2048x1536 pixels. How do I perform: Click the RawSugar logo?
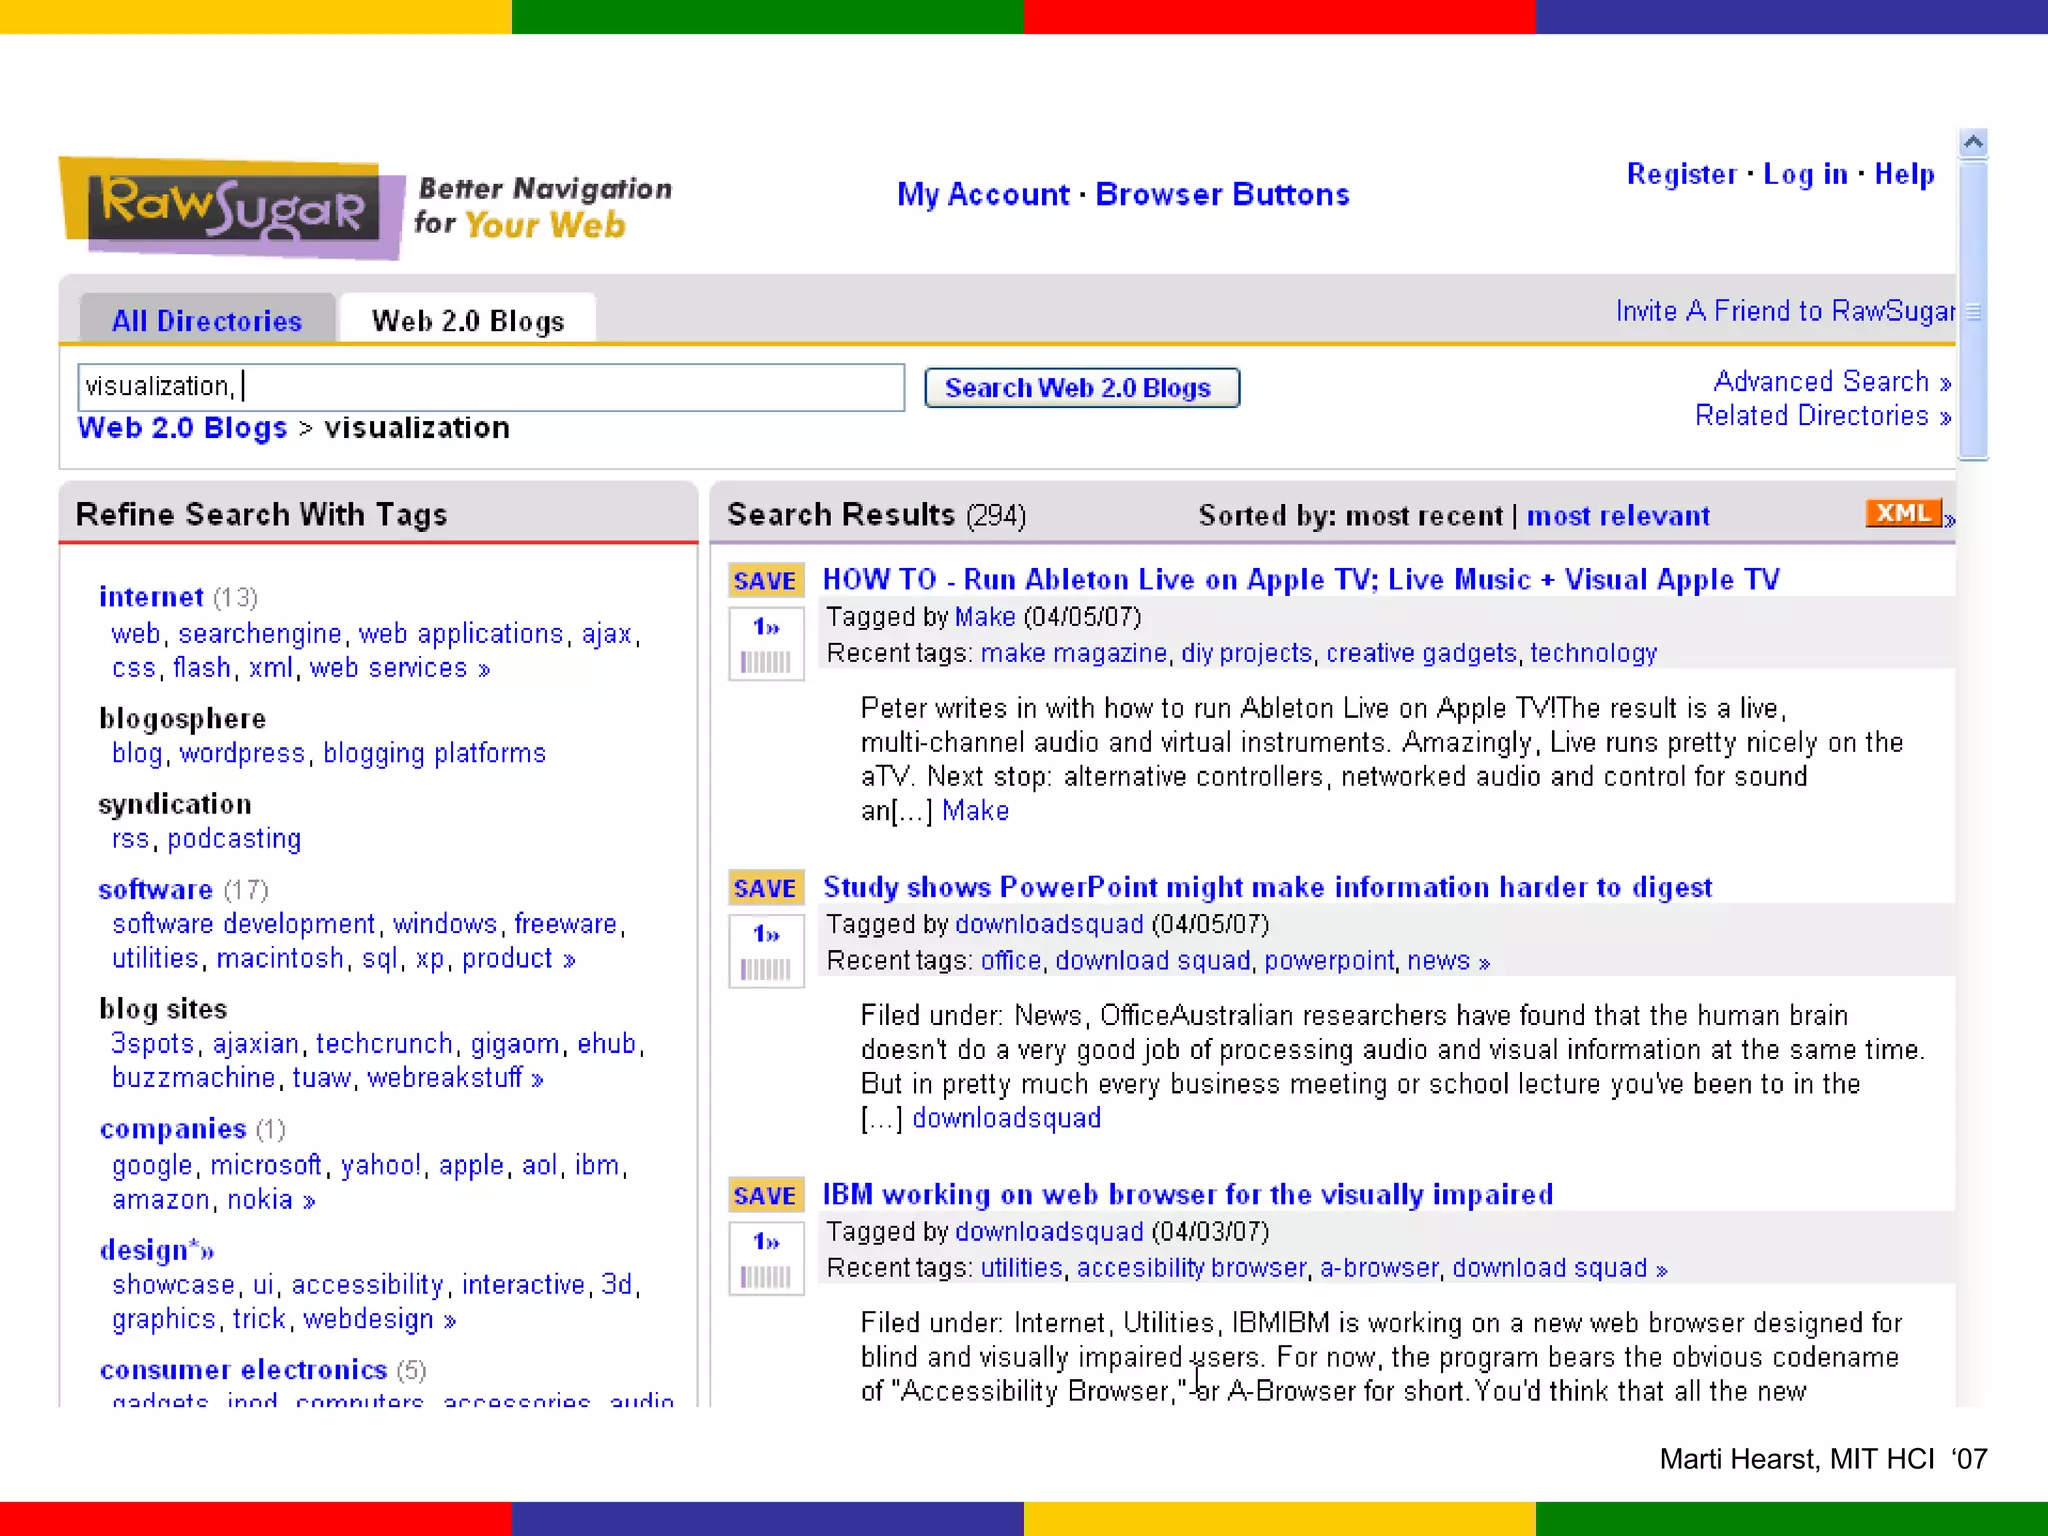(x=232, y=207)
